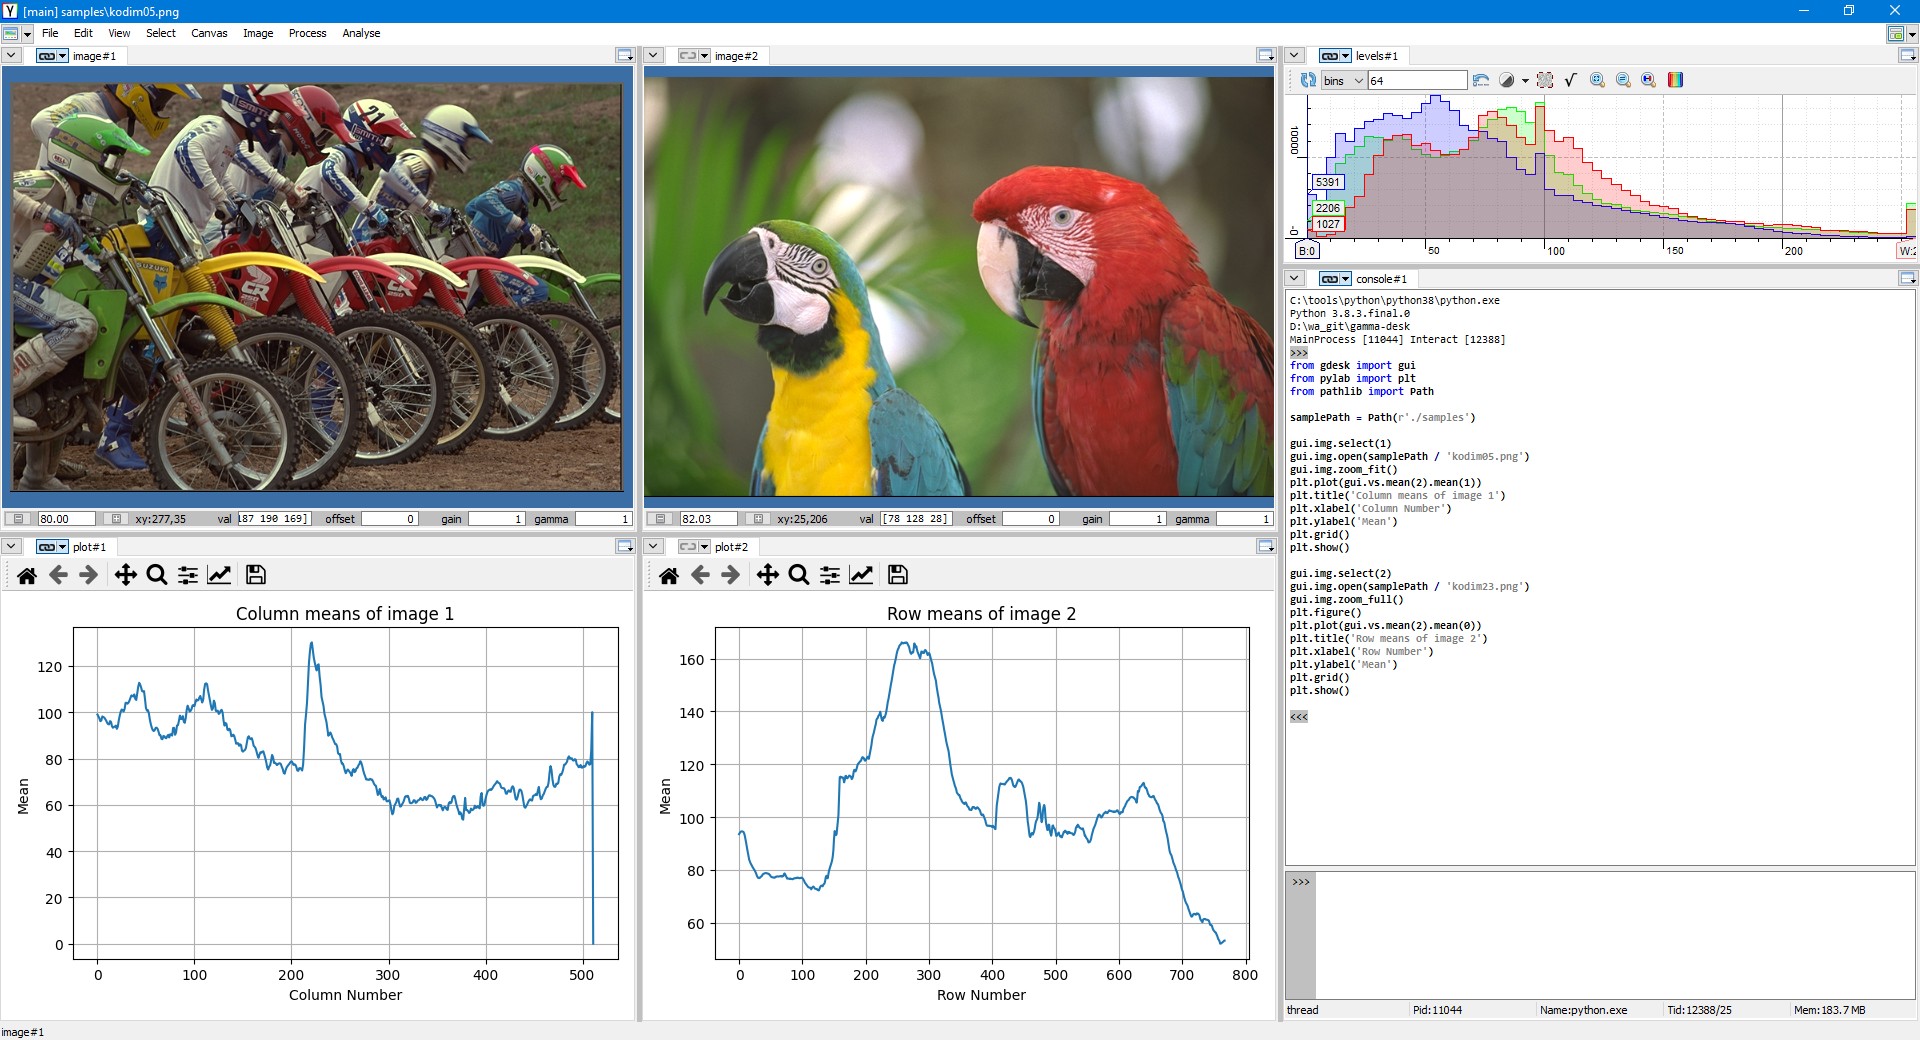Screen dimensions: 1920x1040
Task: Open the File menu
Action: (x=50, y=33)
